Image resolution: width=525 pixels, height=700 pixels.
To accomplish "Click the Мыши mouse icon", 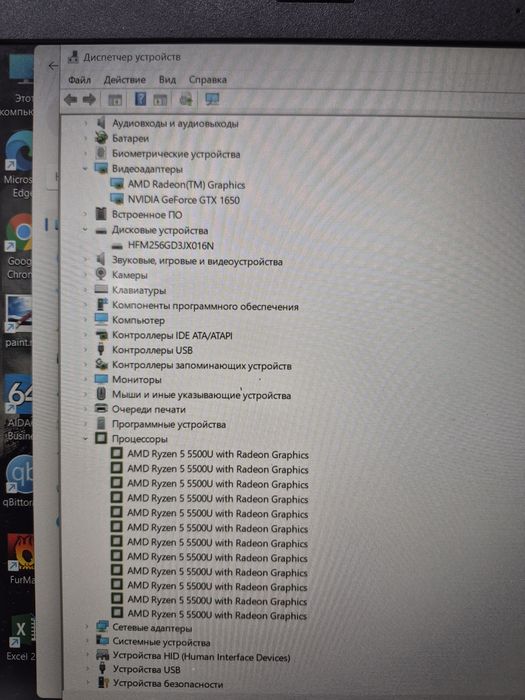I will pyautogui.click(x=101, y=394).
